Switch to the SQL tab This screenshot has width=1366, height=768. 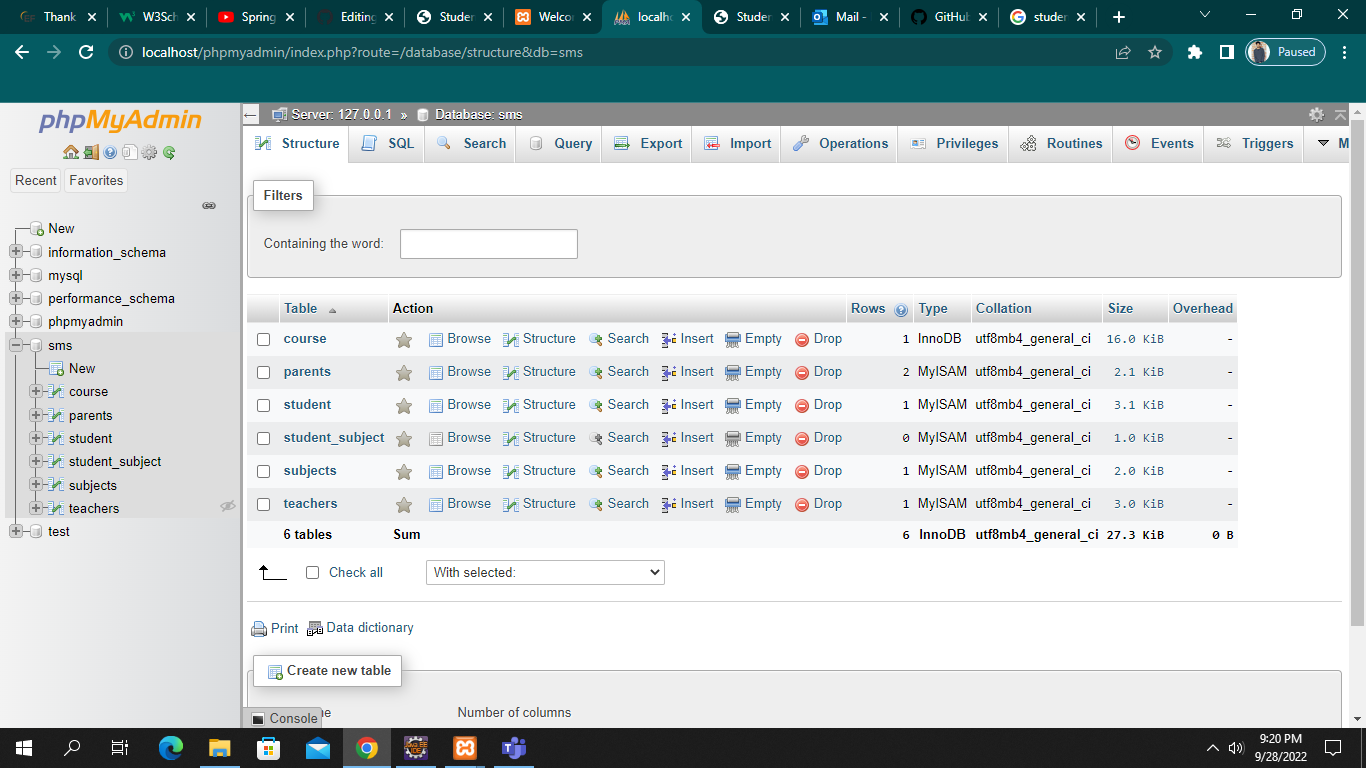pyautogui.click(x=387, y=143)
